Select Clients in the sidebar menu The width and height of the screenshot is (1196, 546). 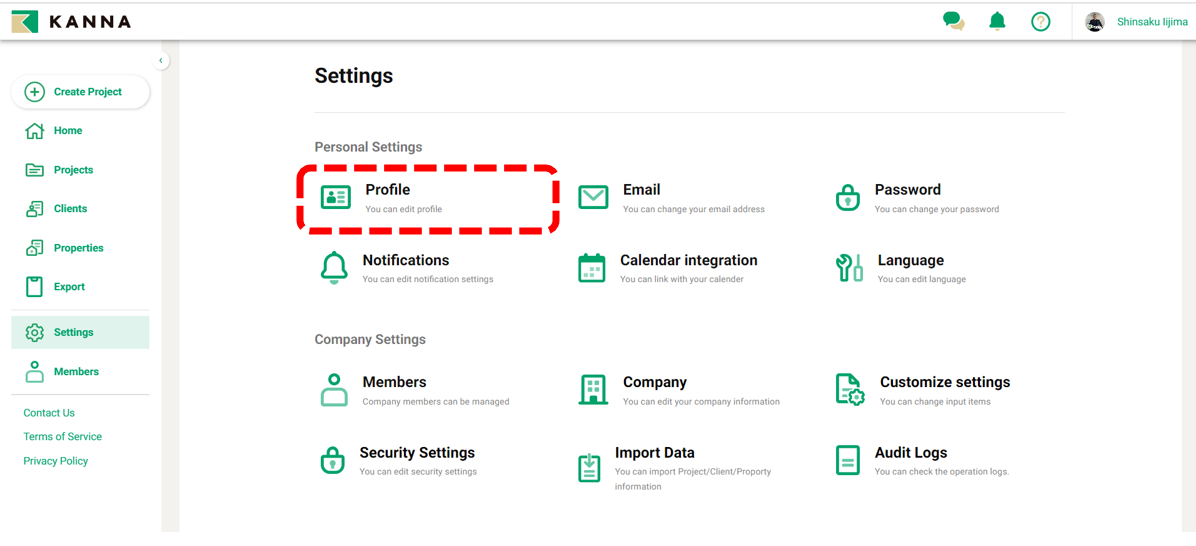pos(70,209)
